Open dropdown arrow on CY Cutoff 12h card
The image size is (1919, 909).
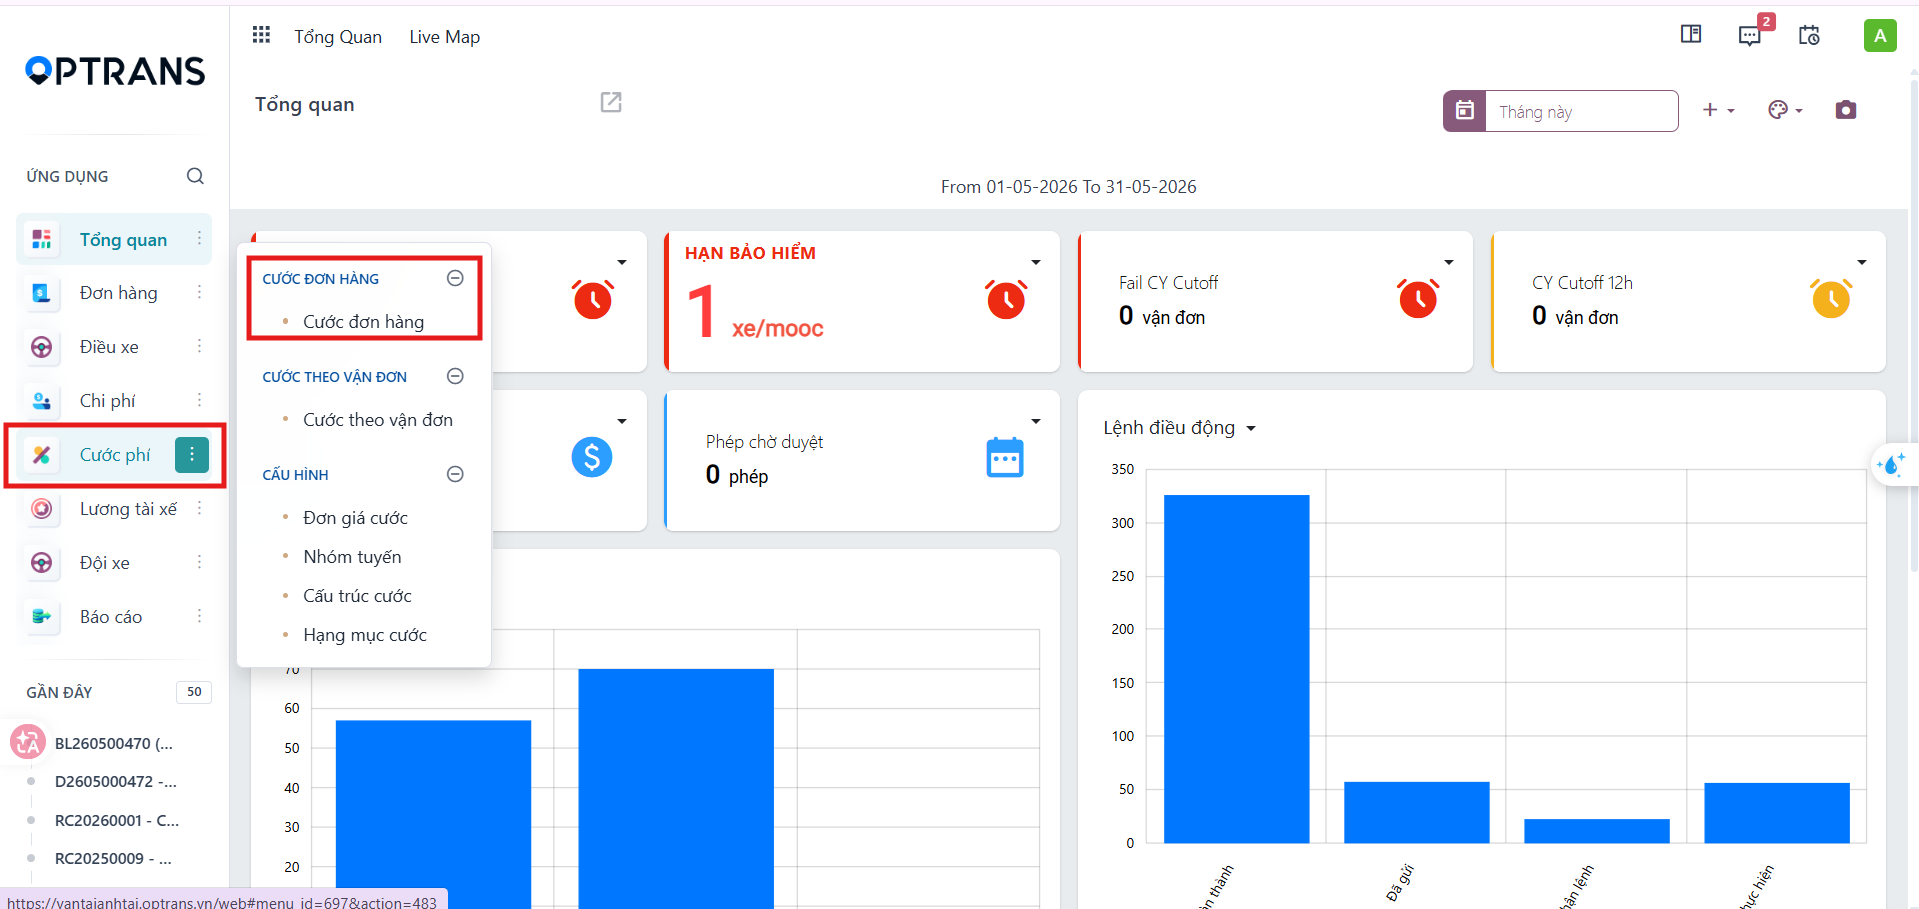pos(1862,262)
